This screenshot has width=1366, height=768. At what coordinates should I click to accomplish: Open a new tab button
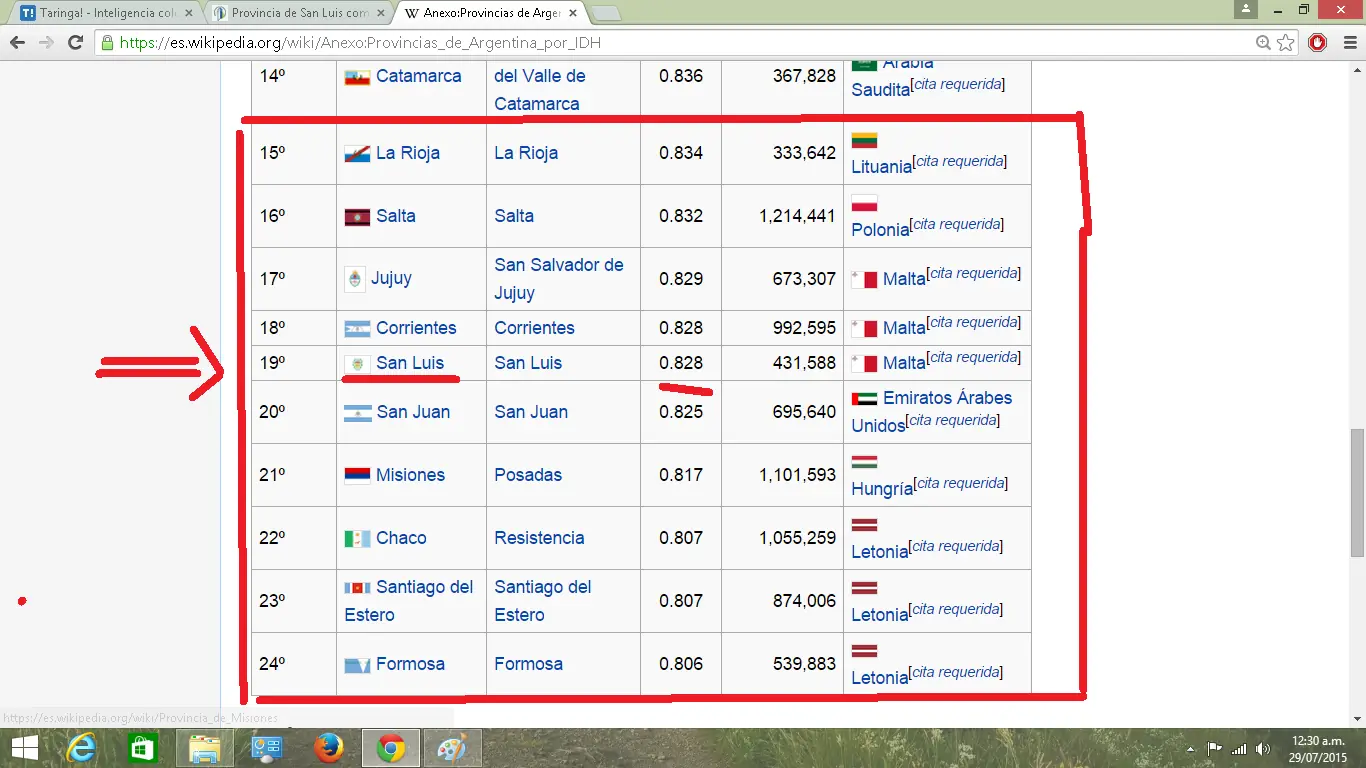[606, 13]
